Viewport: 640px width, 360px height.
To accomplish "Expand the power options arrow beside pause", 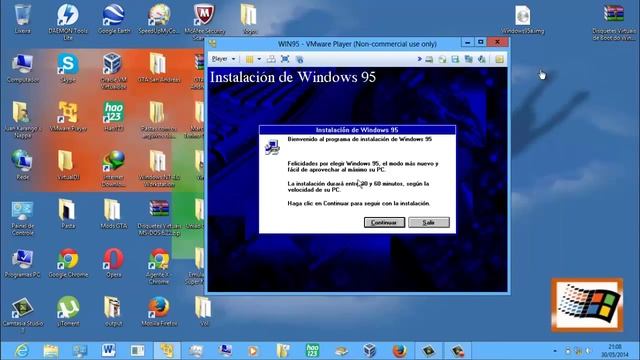I will [259, 60].
